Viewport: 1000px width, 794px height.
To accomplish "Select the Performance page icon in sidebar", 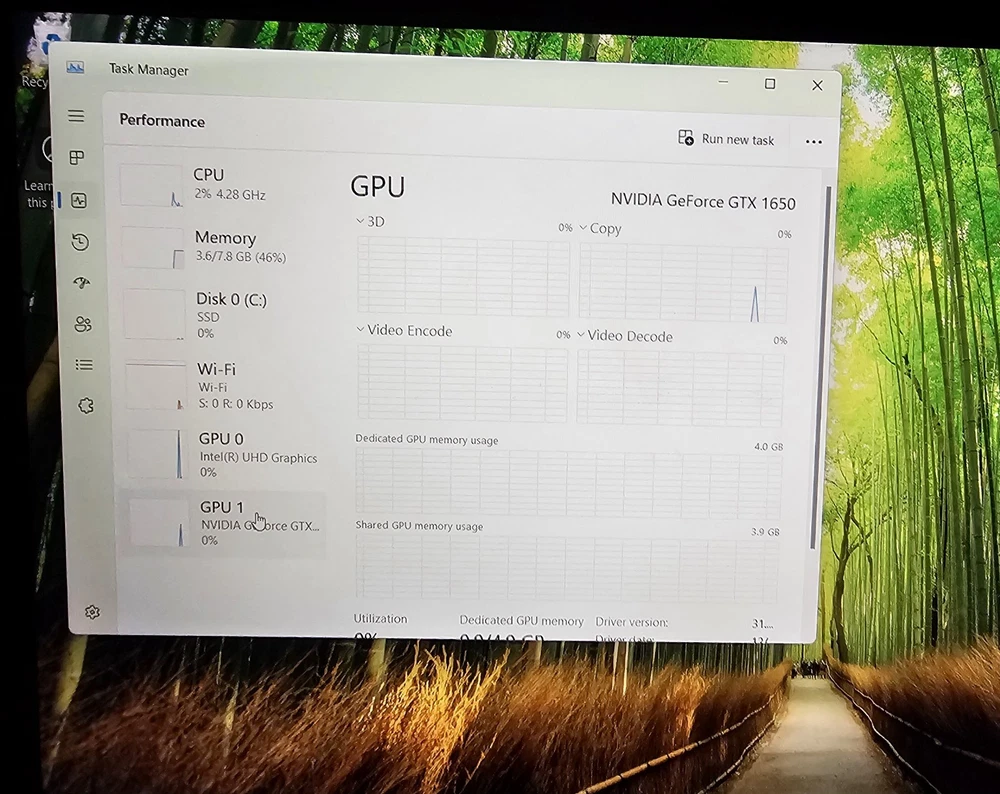I will point(79,201).
